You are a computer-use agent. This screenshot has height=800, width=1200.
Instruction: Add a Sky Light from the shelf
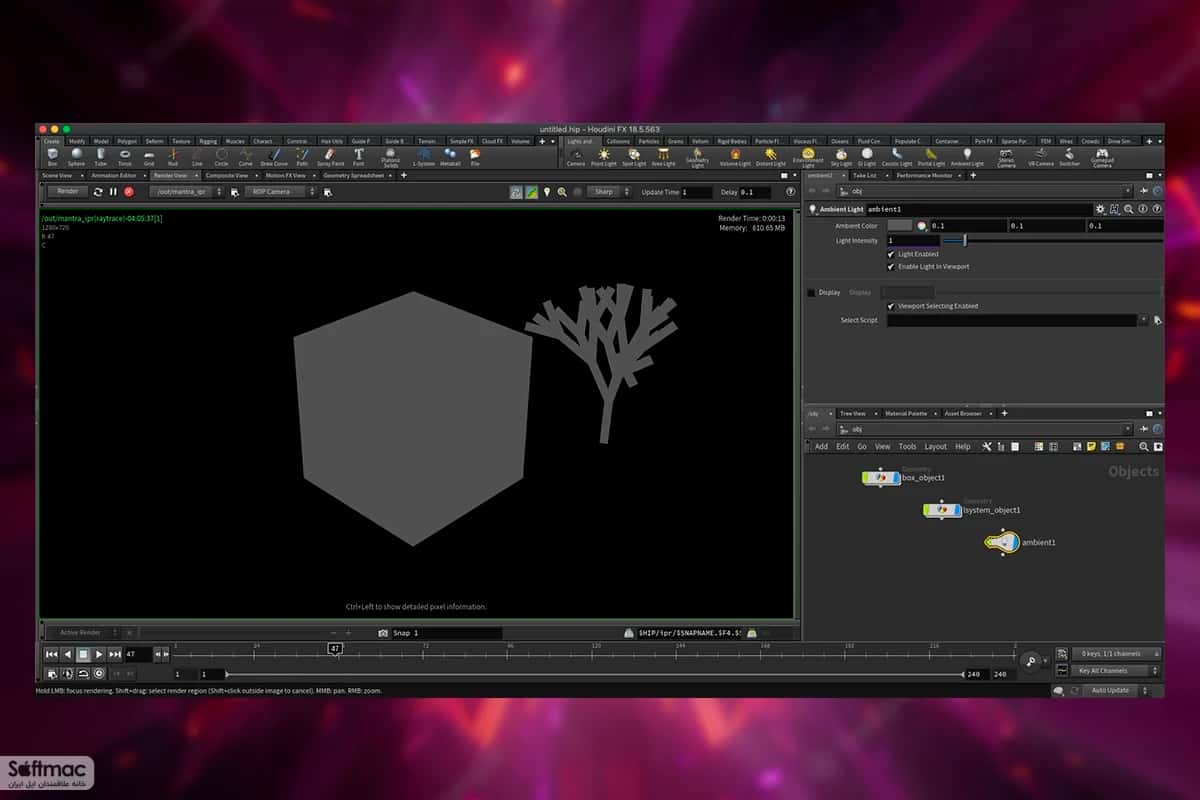pyautogui.click(x=842, y=157)
